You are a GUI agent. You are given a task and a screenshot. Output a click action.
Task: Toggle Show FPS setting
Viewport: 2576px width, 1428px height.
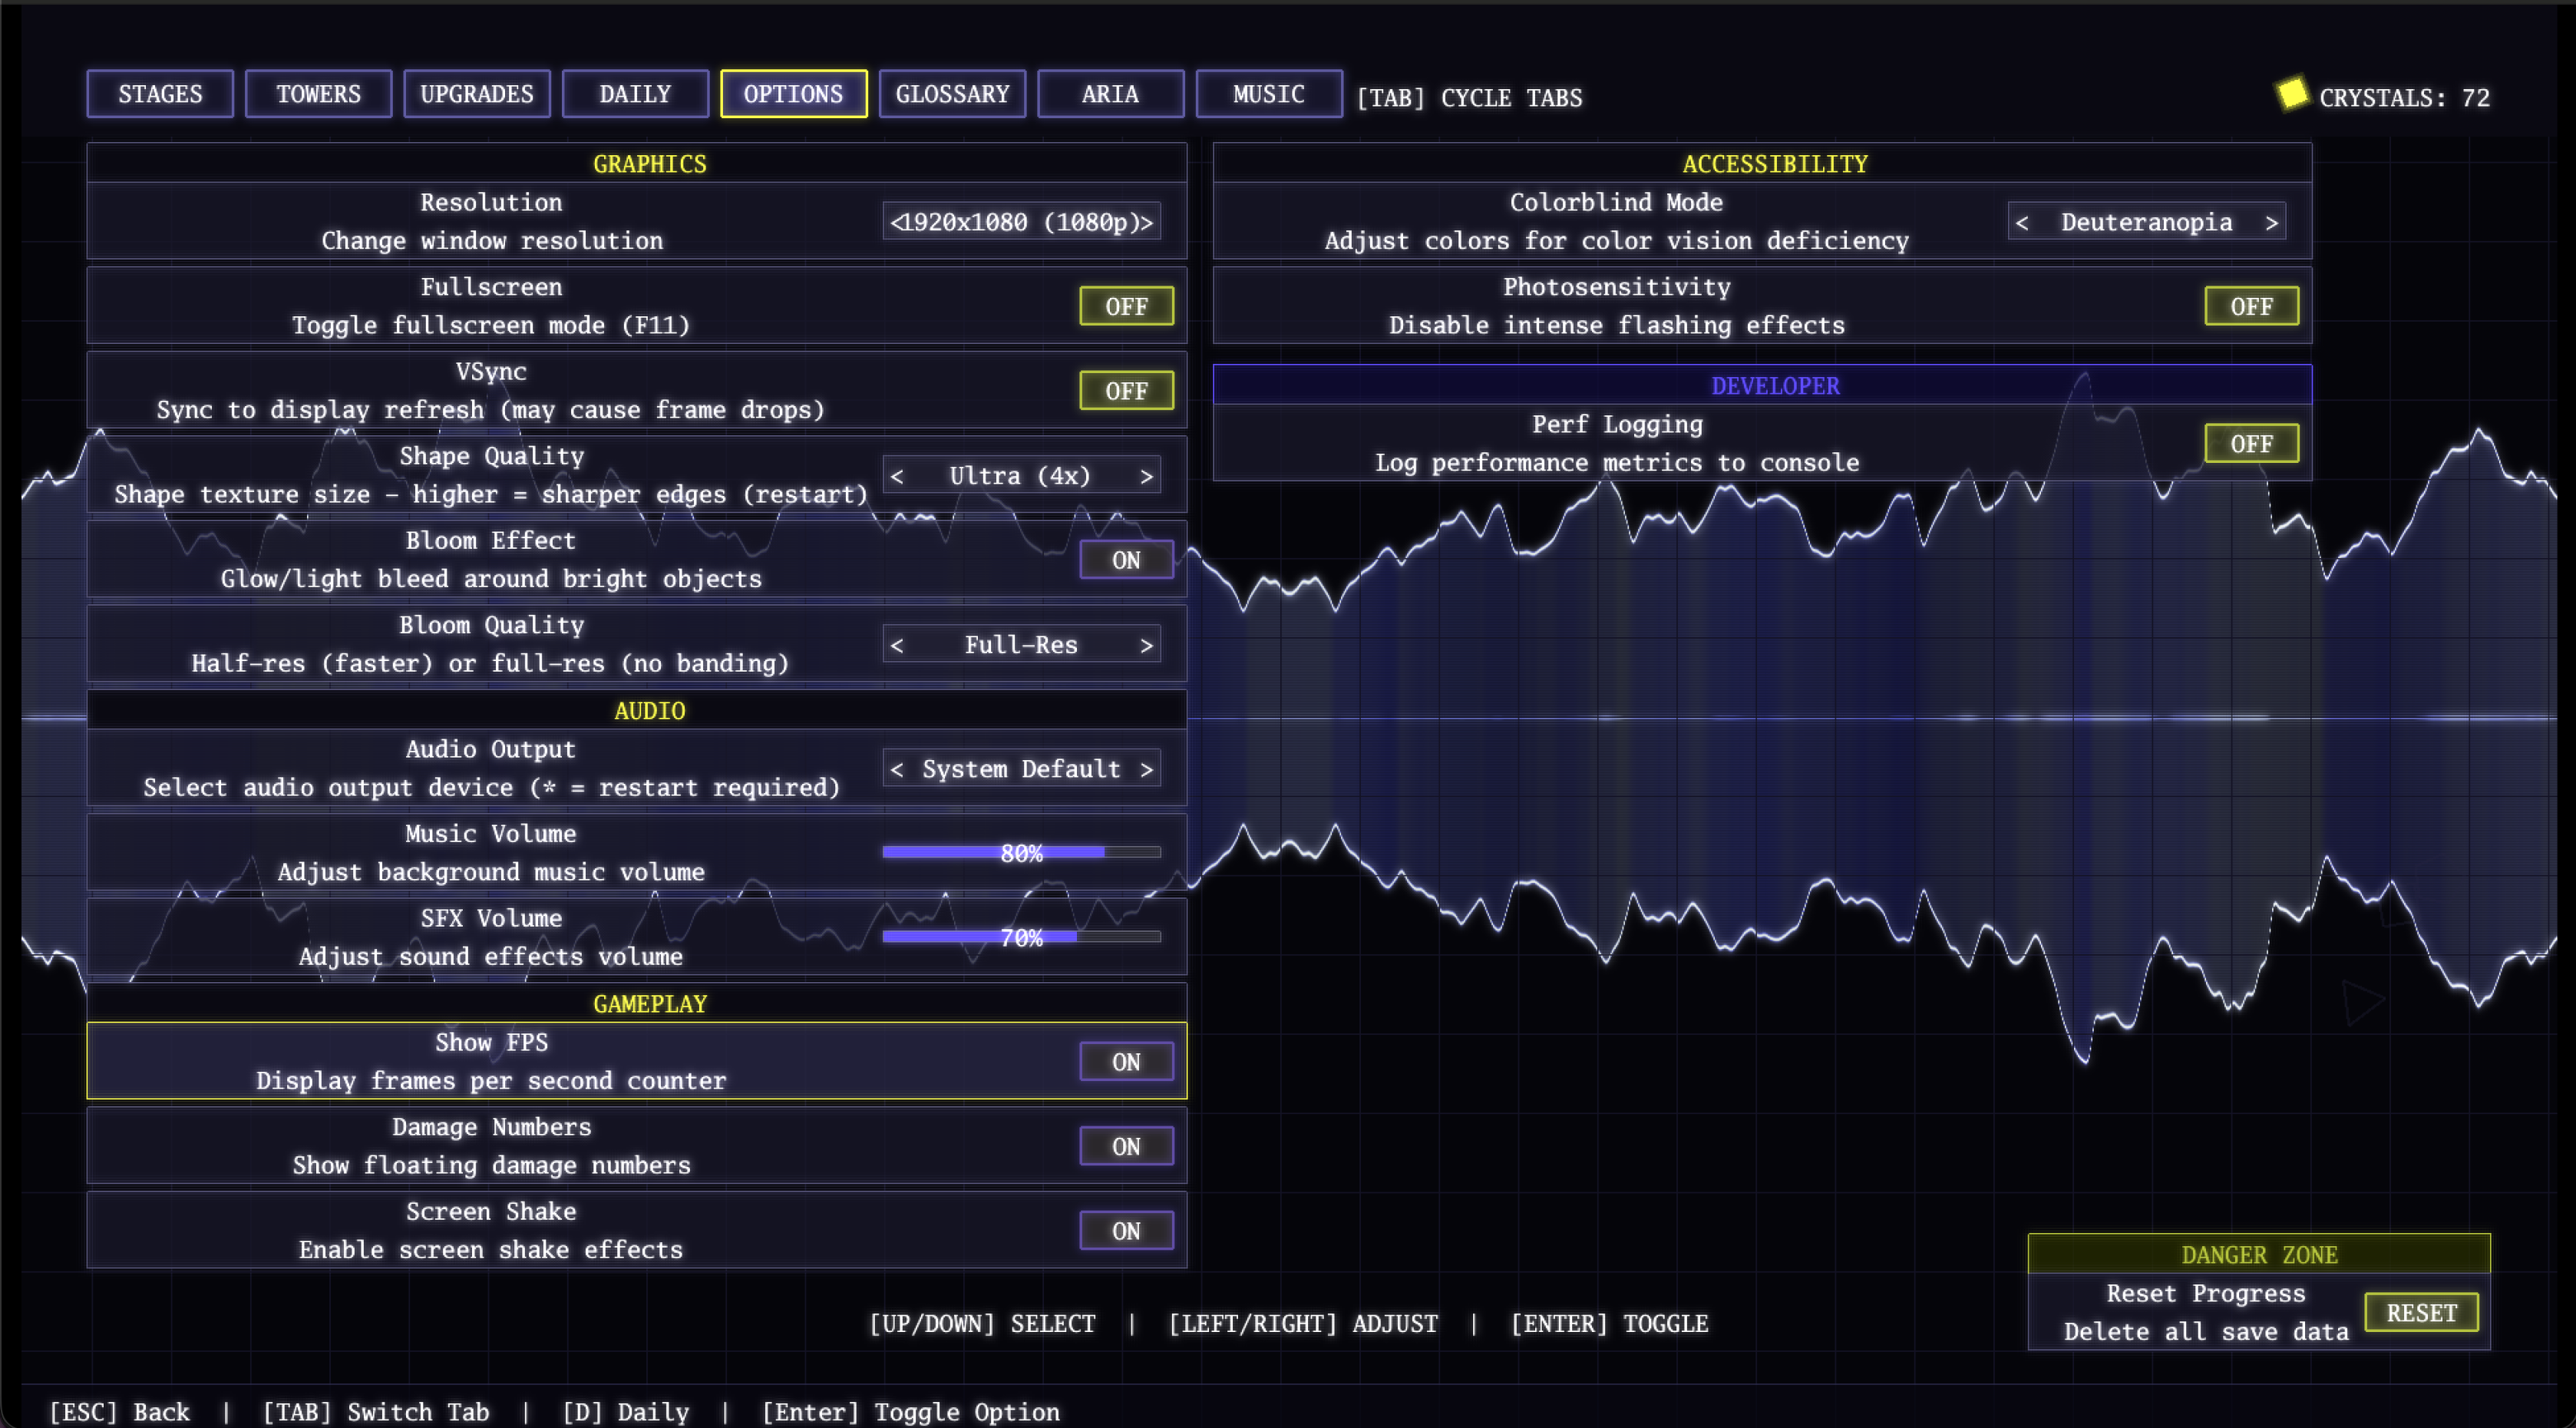click(1126, 1062)
